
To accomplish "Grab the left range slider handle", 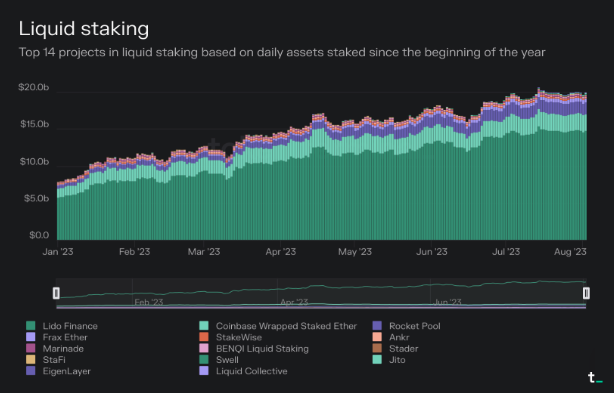I will tap(56, 293).
